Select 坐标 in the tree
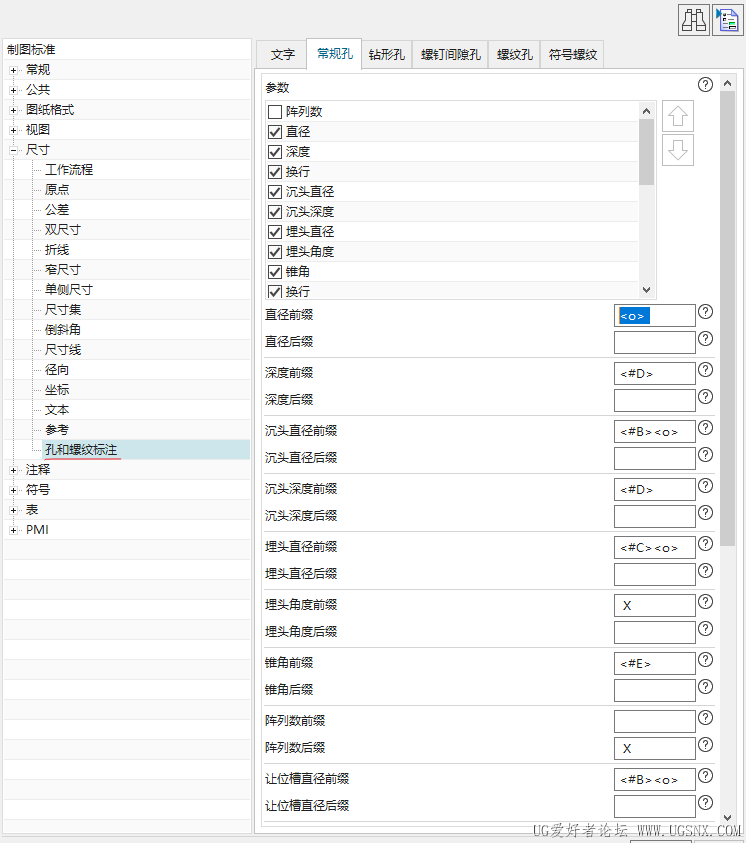746x843 pixels. pyautogui.click(x=57, y=390)
